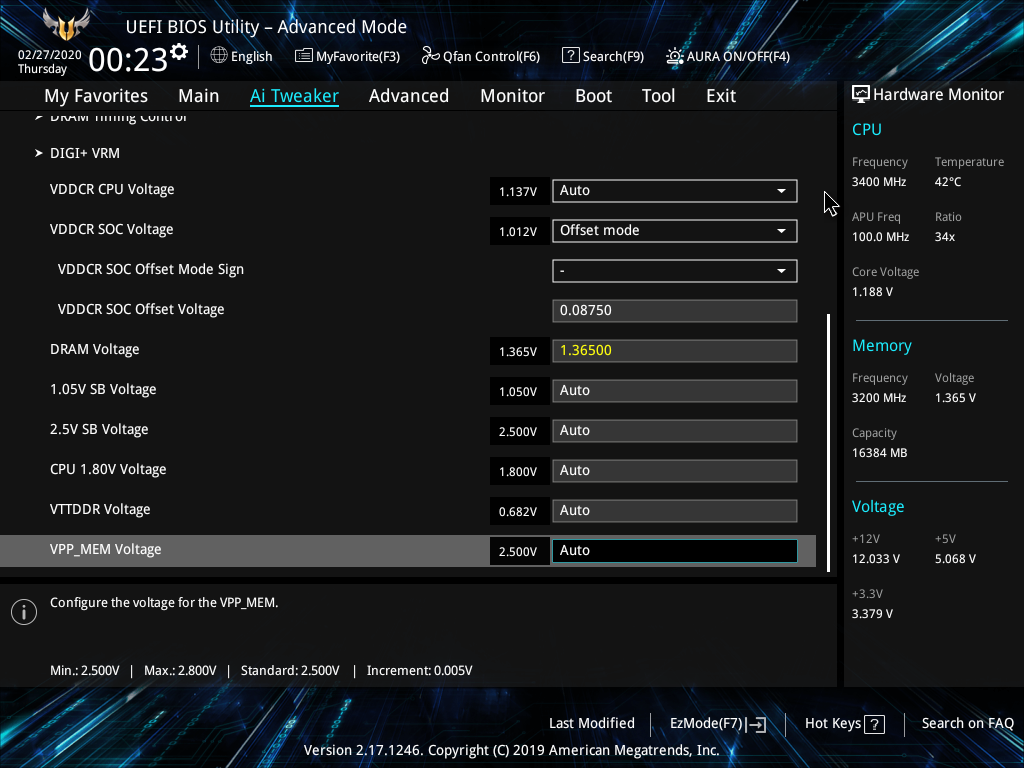This screenshot has width=1024, height=768.
Task: Click the TUF logo emblem
Action: point(66,25)
